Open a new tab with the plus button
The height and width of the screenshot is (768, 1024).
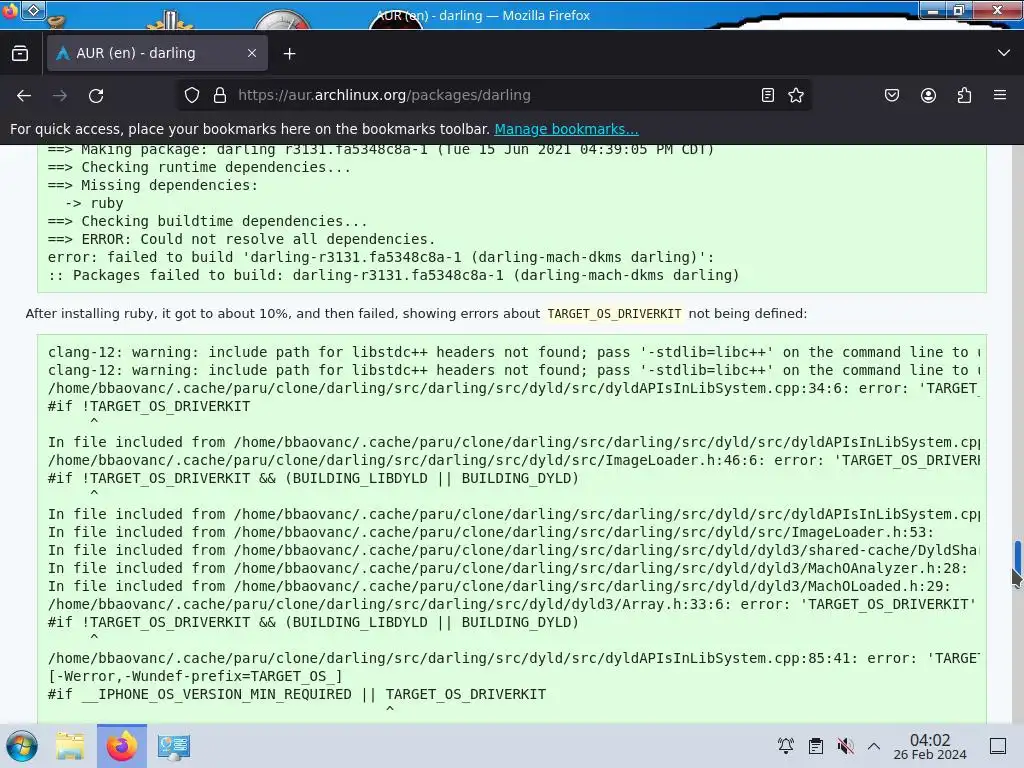coord(289,54)
